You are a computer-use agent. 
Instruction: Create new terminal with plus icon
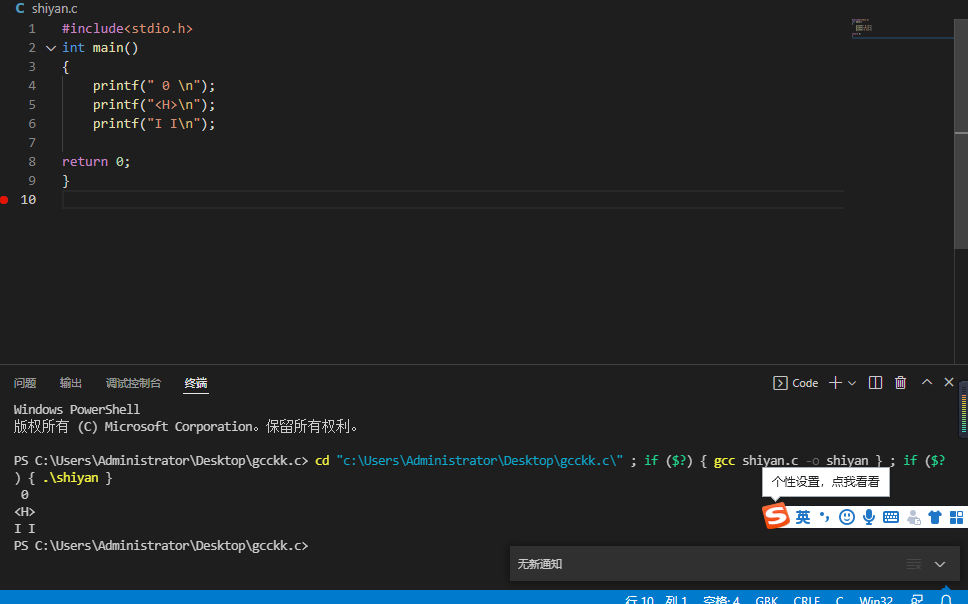(x=835, y=383)
